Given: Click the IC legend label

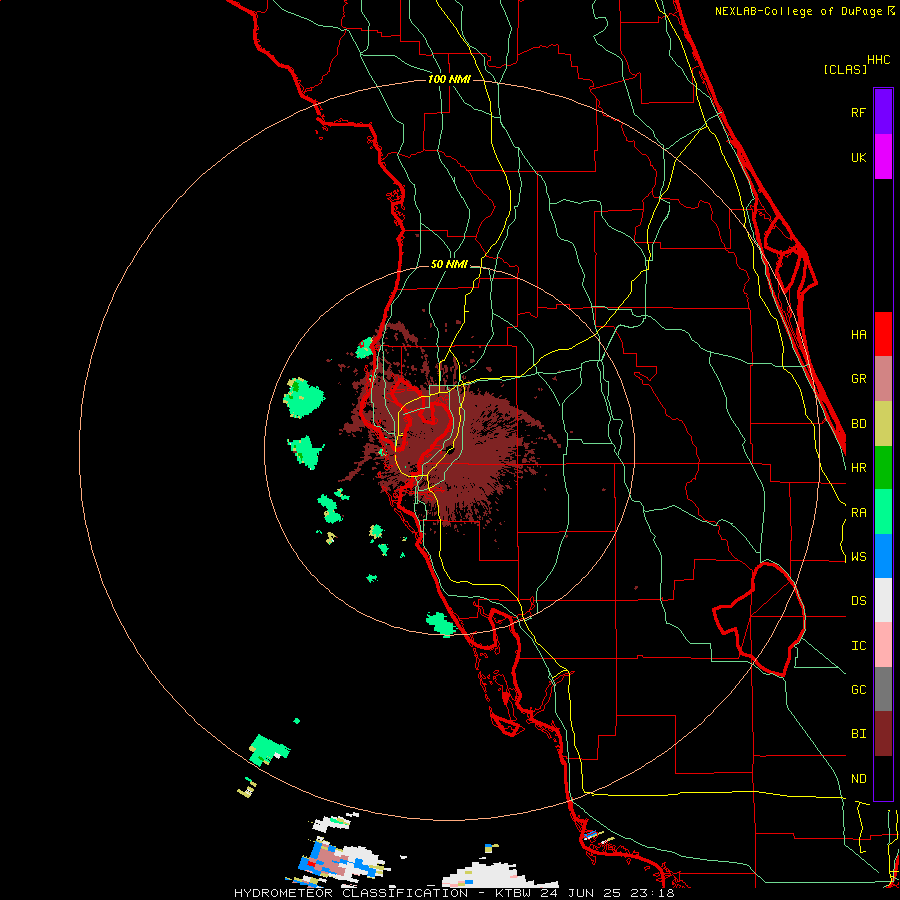Looking at the screenshot, I should click(858, 646).
